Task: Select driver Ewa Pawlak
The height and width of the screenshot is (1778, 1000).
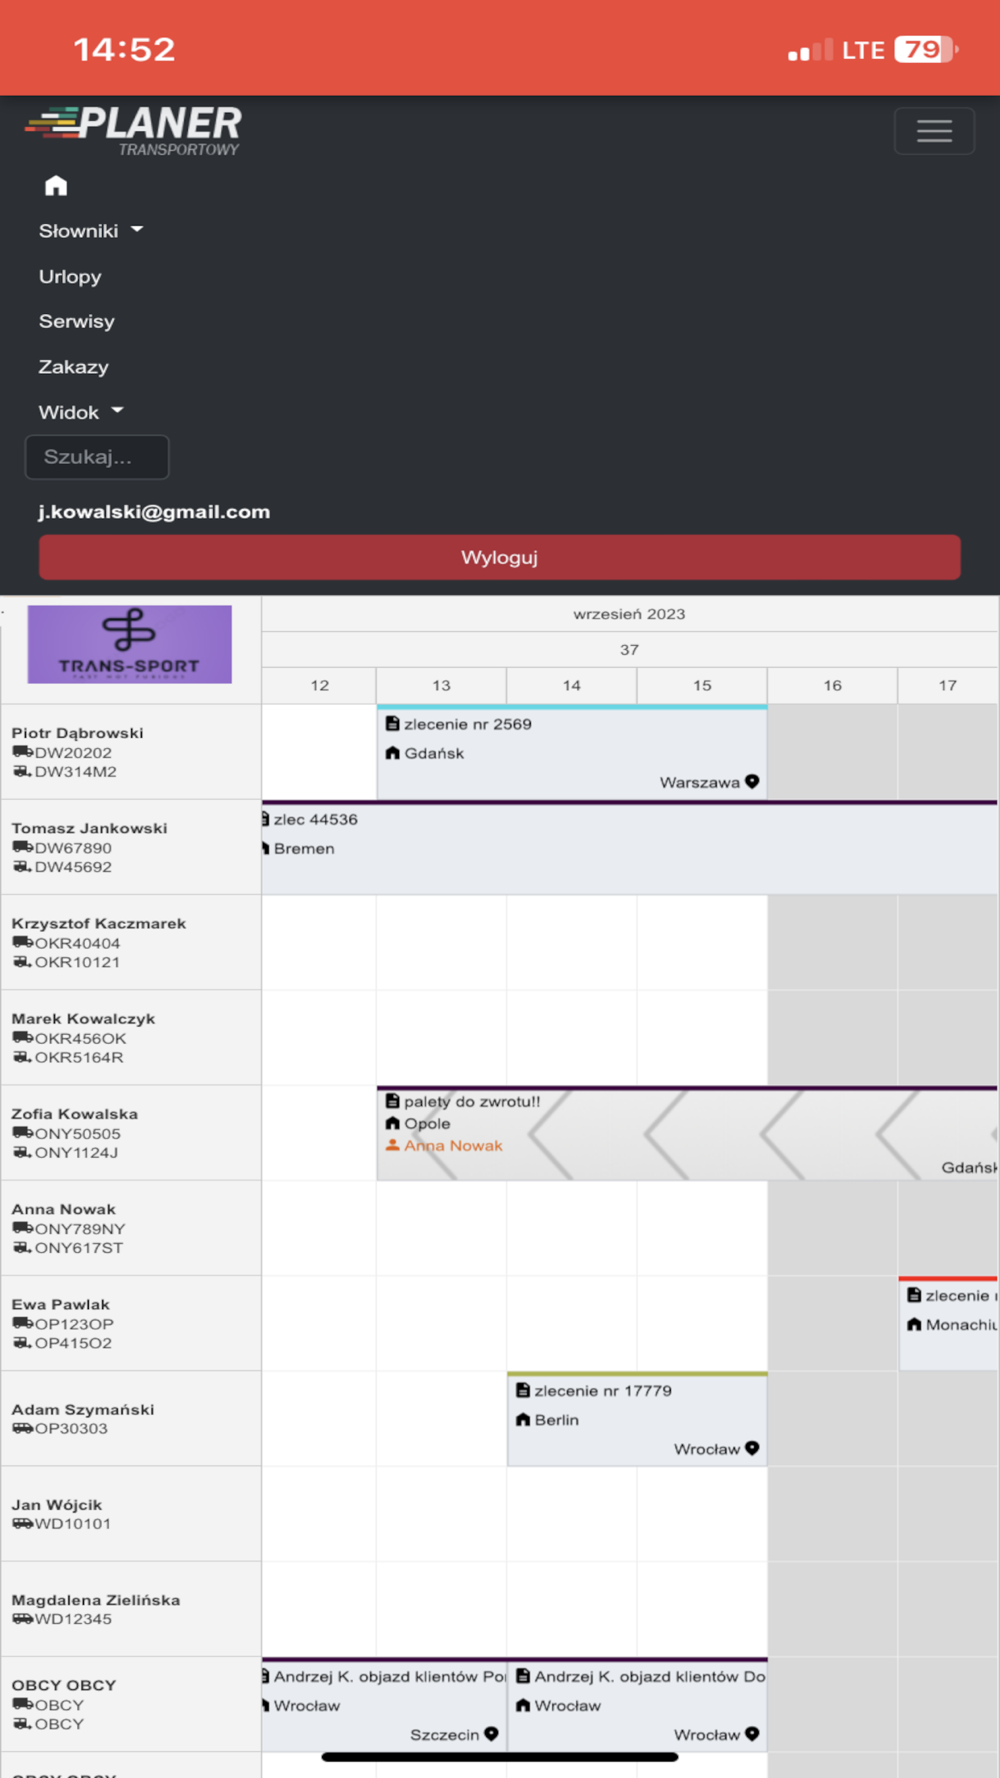Action: [60, 1304]
